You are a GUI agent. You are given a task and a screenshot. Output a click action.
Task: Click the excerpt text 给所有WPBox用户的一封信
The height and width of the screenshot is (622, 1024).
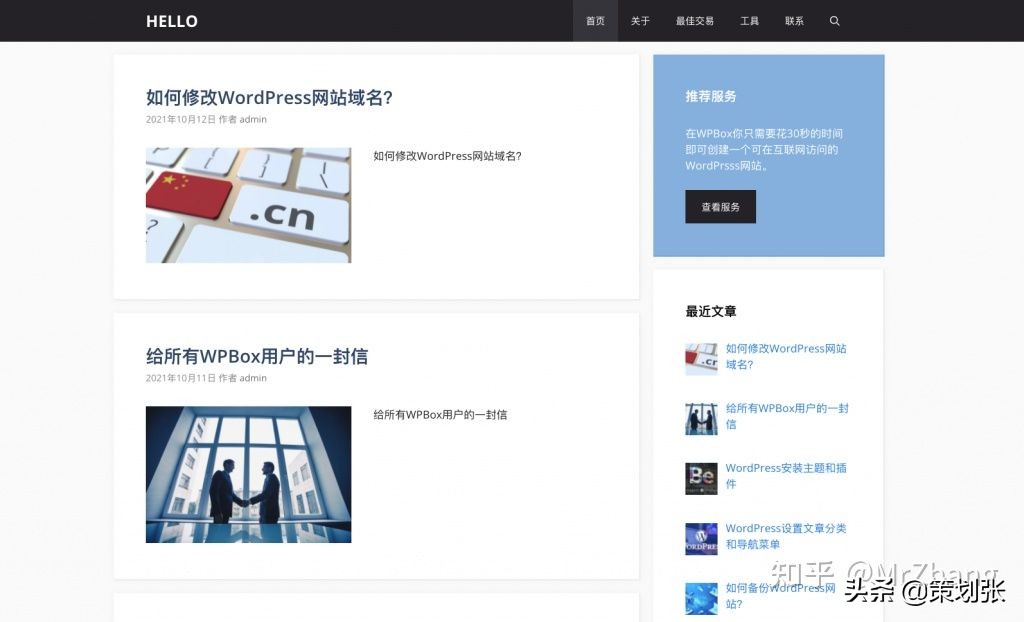[440, 414]
